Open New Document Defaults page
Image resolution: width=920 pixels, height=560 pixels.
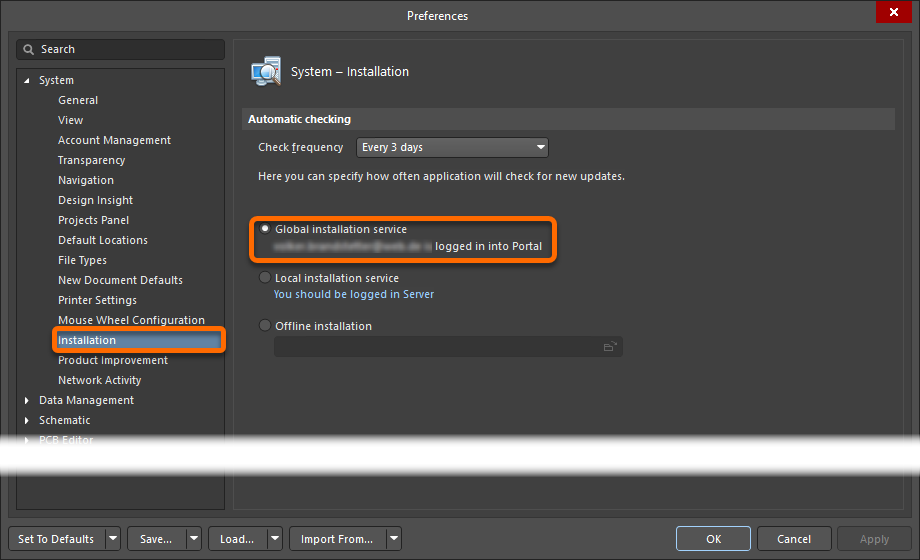click(120, 280)
